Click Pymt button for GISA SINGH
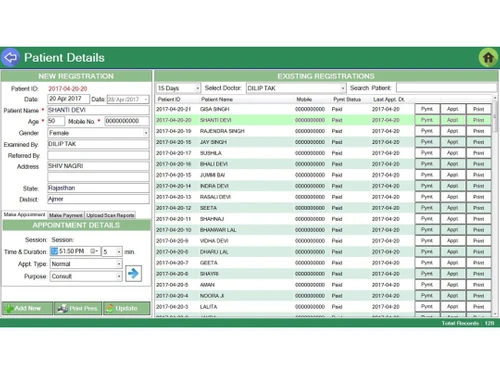The image size is (500, 375). 427,109
